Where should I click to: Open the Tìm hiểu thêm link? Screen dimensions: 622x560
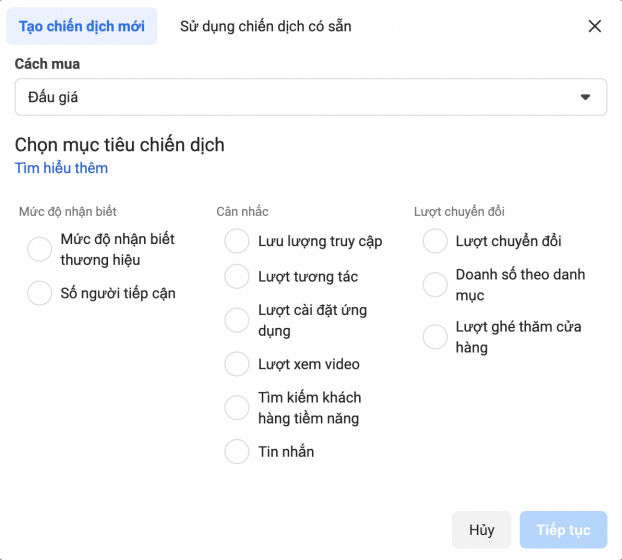coord(61,168)
